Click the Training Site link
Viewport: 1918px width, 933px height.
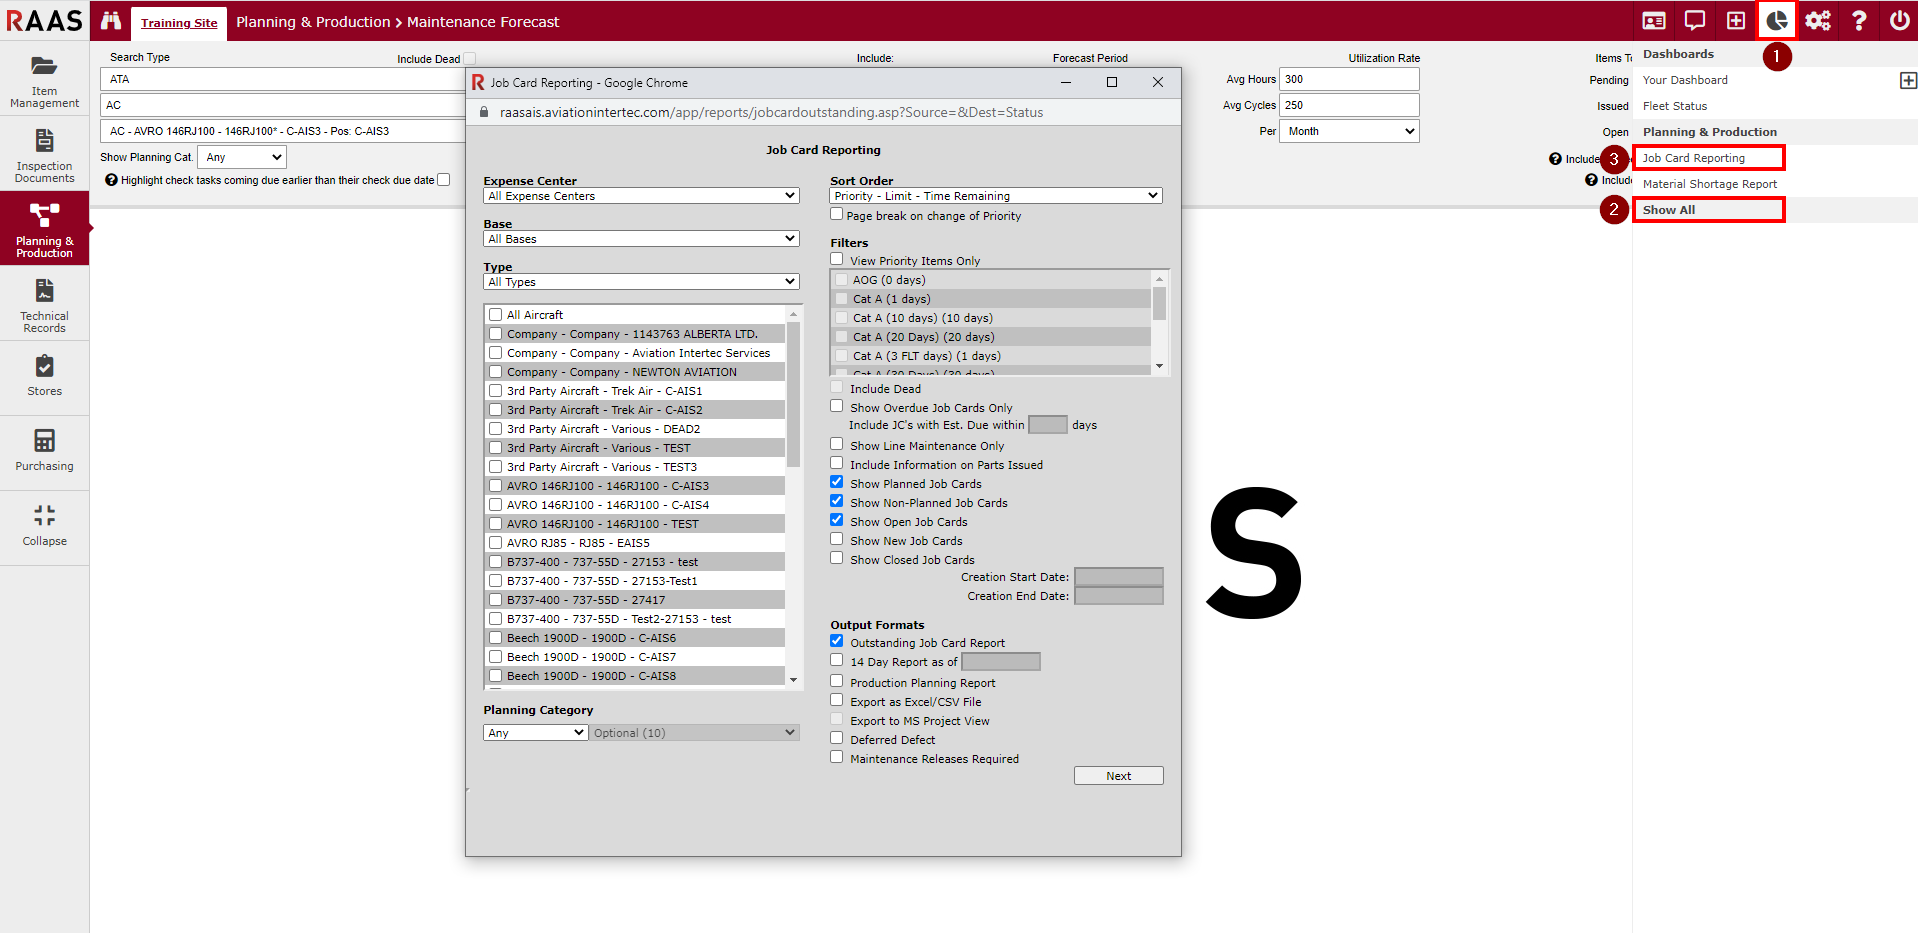pyautogui.click(x=179, y=23)
